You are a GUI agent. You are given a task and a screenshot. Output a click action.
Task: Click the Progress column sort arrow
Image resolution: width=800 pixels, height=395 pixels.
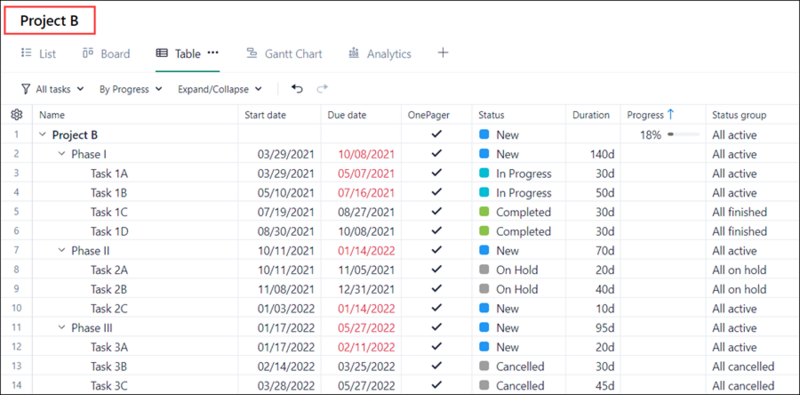coord(671,115)
